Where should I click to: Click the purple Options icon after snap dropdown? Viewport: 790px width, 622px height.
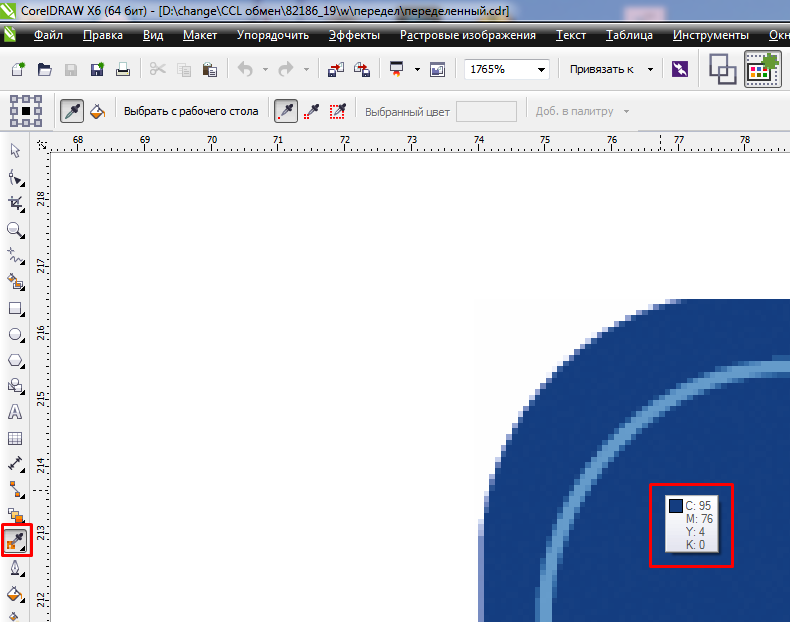680,69
